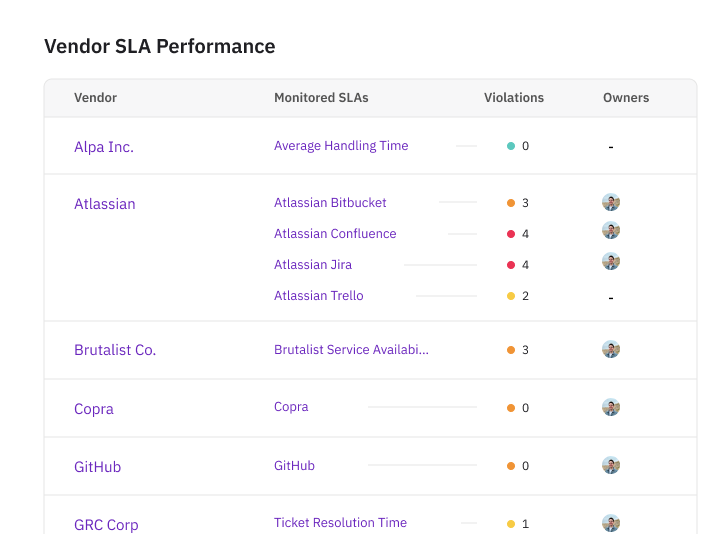Open the Atlassian vendor link
The width and height of the screenshot is (727, 534).
click(105, 204)
